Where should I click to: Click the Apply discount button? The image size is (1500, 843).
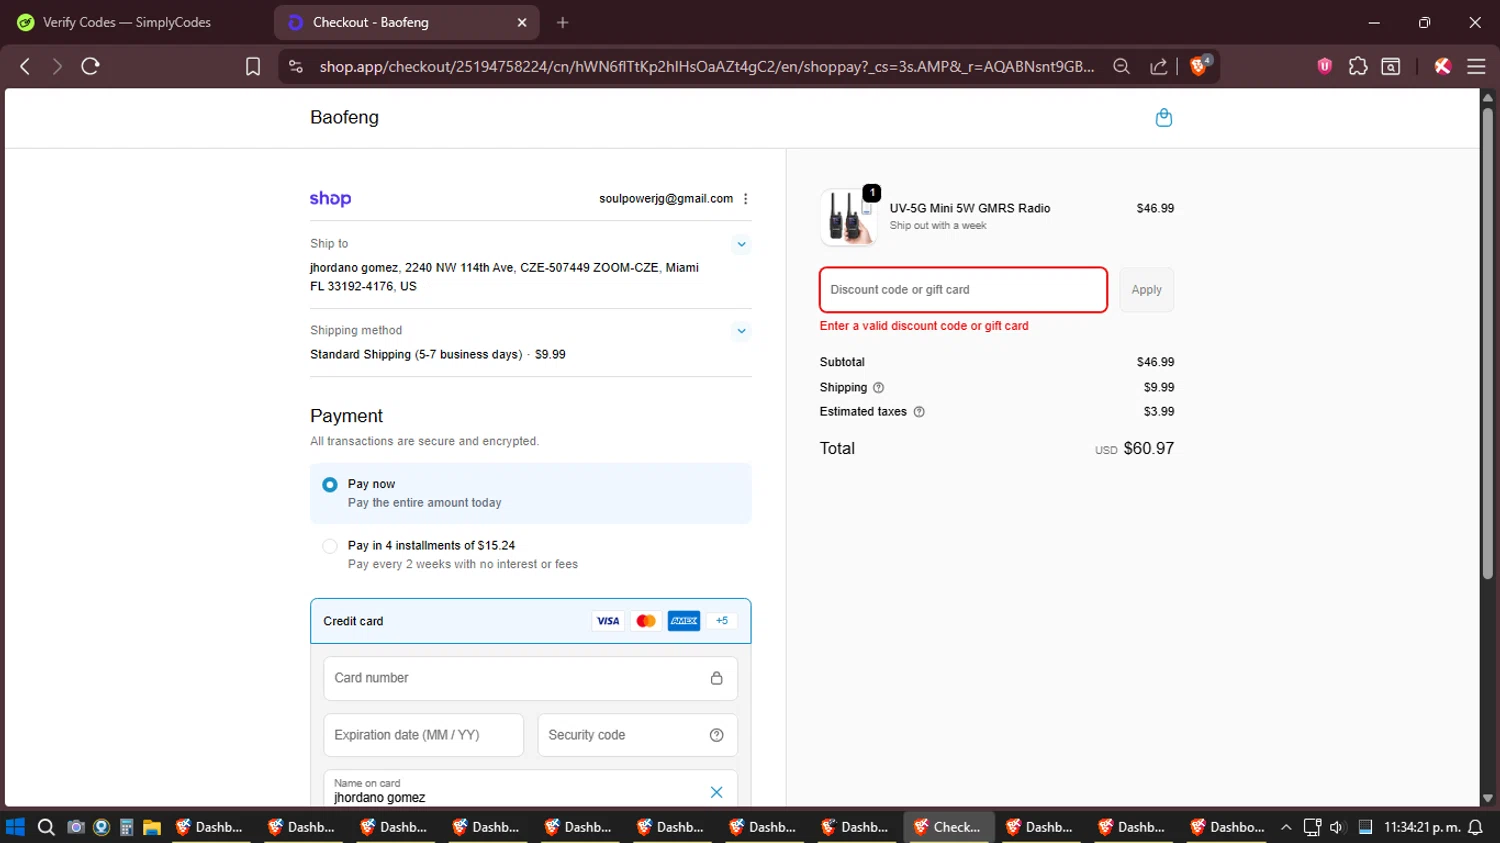[1146, 290]
